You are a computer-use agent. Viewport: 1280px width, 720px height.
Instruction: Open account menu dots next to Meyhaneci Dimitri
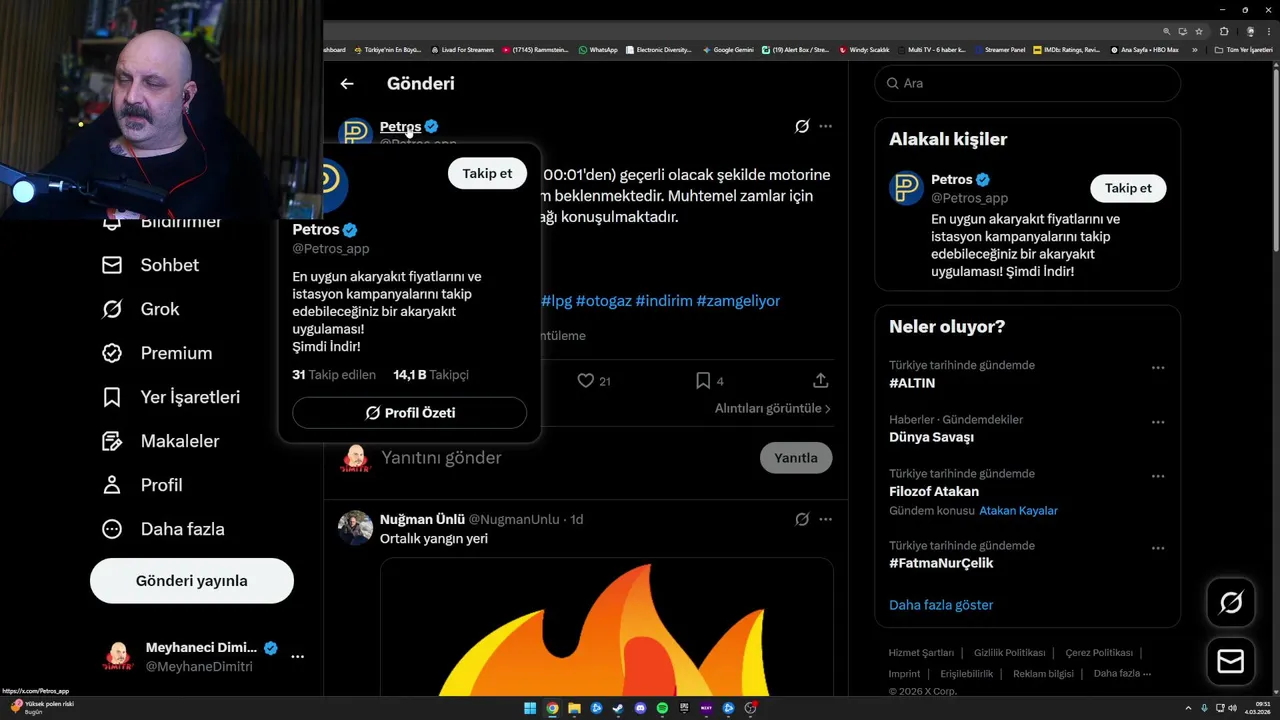[297, 657]
